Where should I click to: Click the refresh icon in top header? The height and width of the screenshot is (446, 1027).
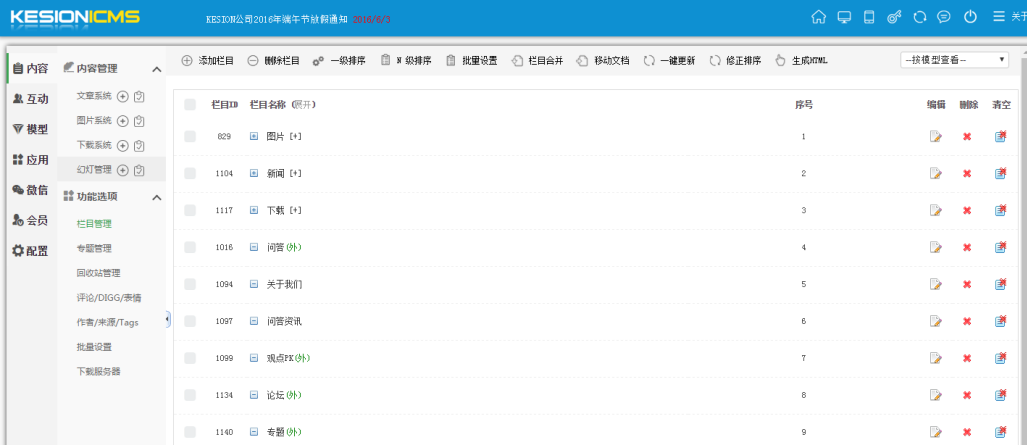919,17
